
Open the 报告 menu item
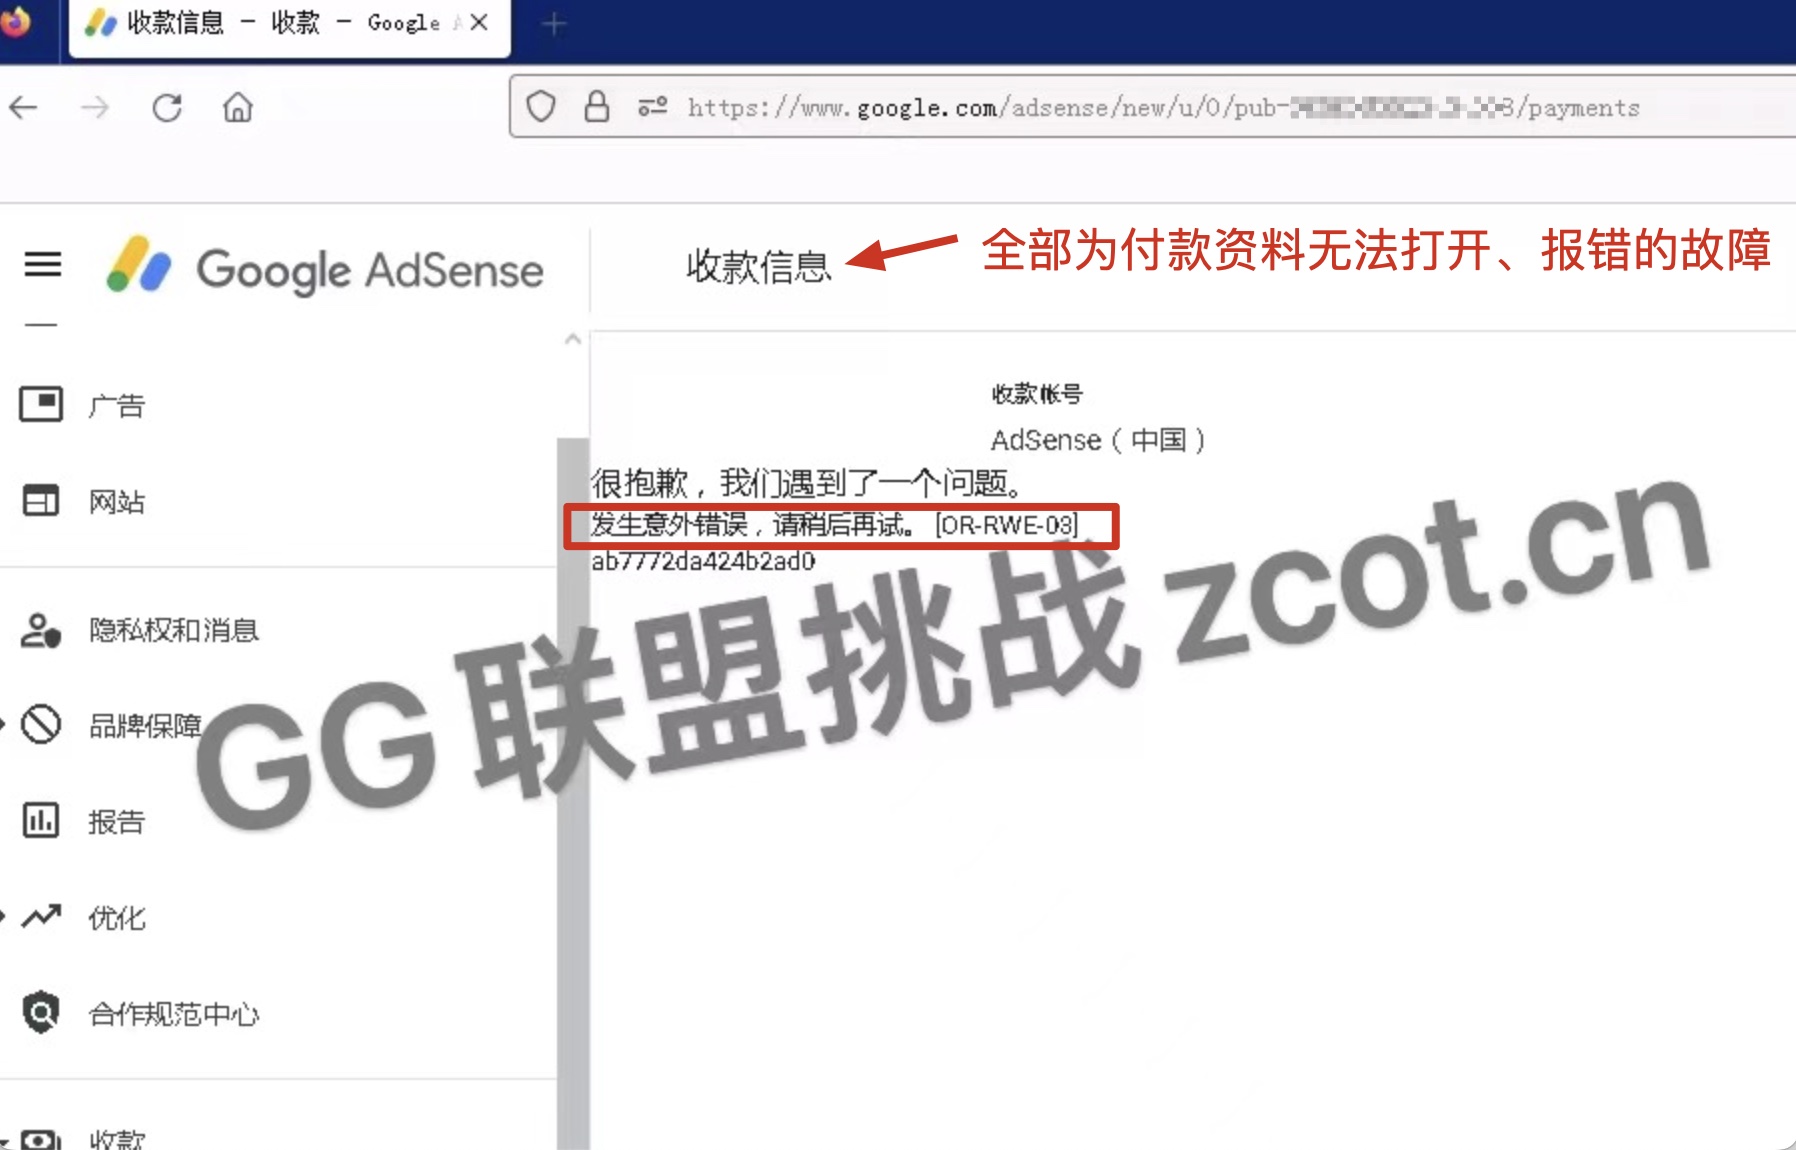117,822
